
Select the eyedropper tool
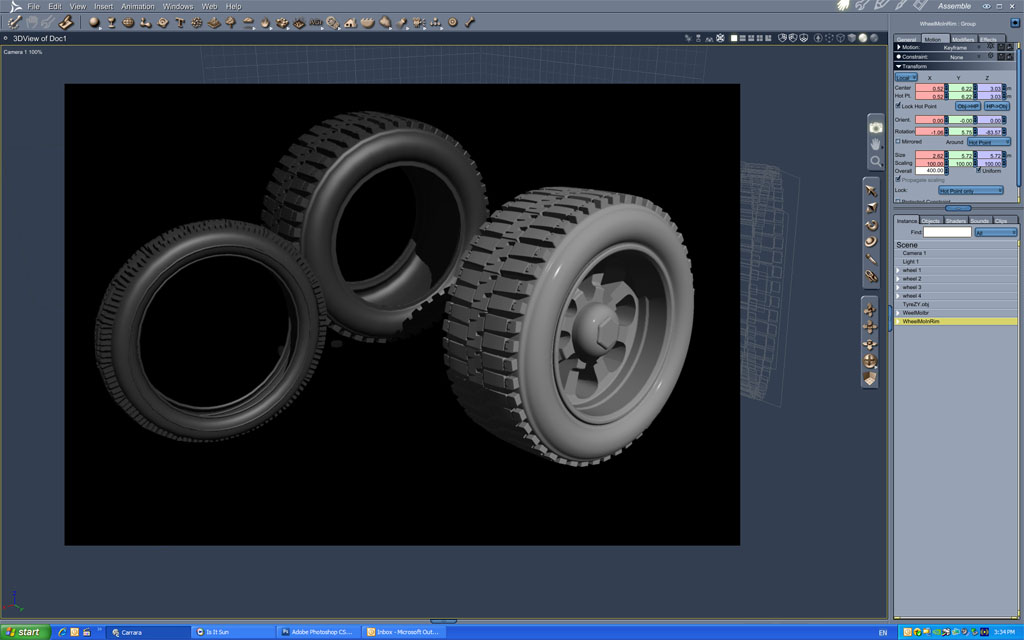(871, 259)
